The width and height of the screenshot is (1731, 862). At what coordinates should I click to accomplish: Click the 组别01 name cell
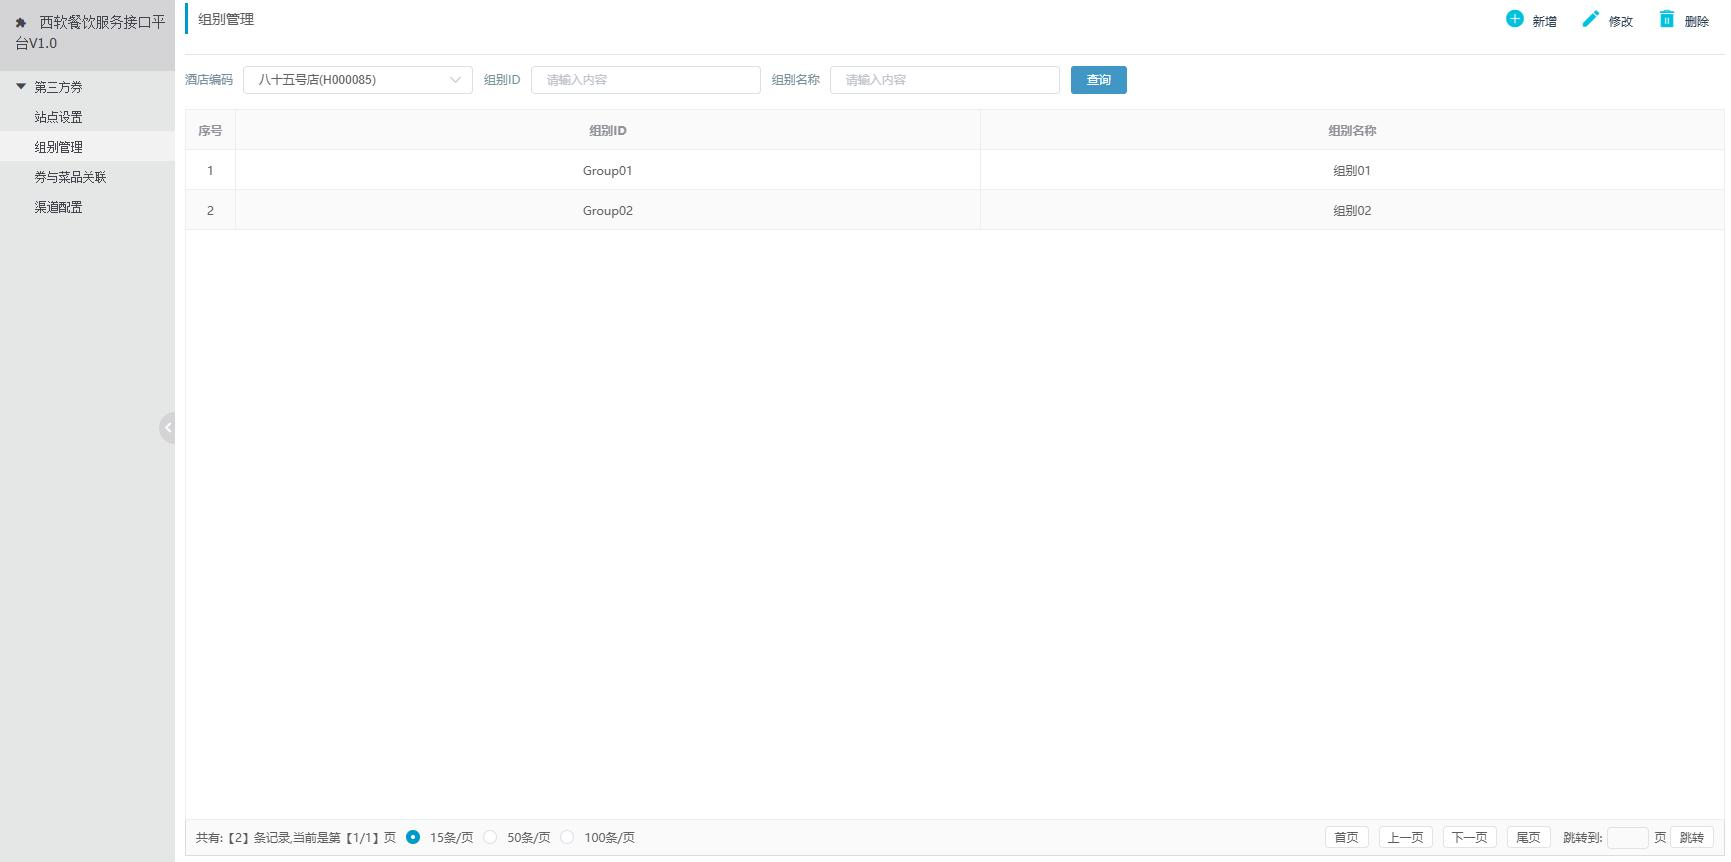(x=1352, y=170)
